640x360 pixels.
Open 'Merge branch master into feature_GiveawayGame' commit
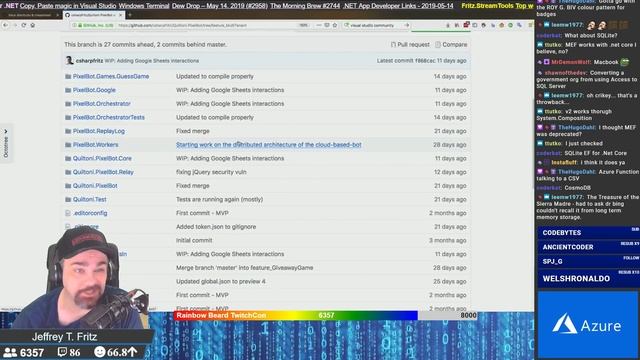click(244, 268)
